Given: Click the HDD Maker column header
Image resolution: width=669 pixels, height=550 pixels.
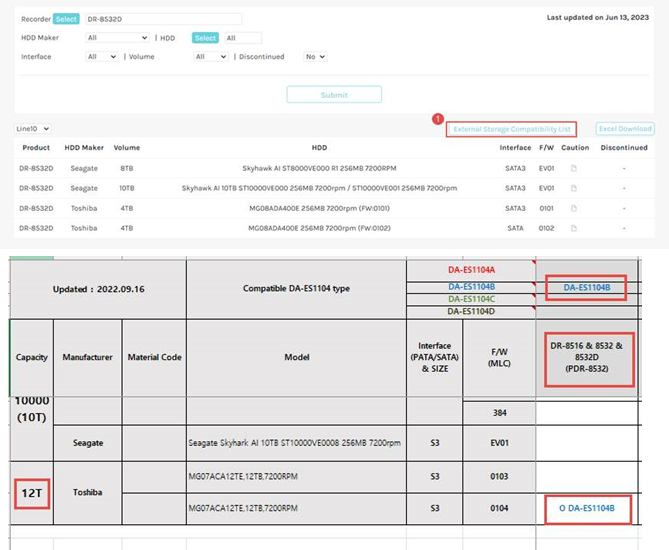Looking at the screenshot, I should (84, 148).
